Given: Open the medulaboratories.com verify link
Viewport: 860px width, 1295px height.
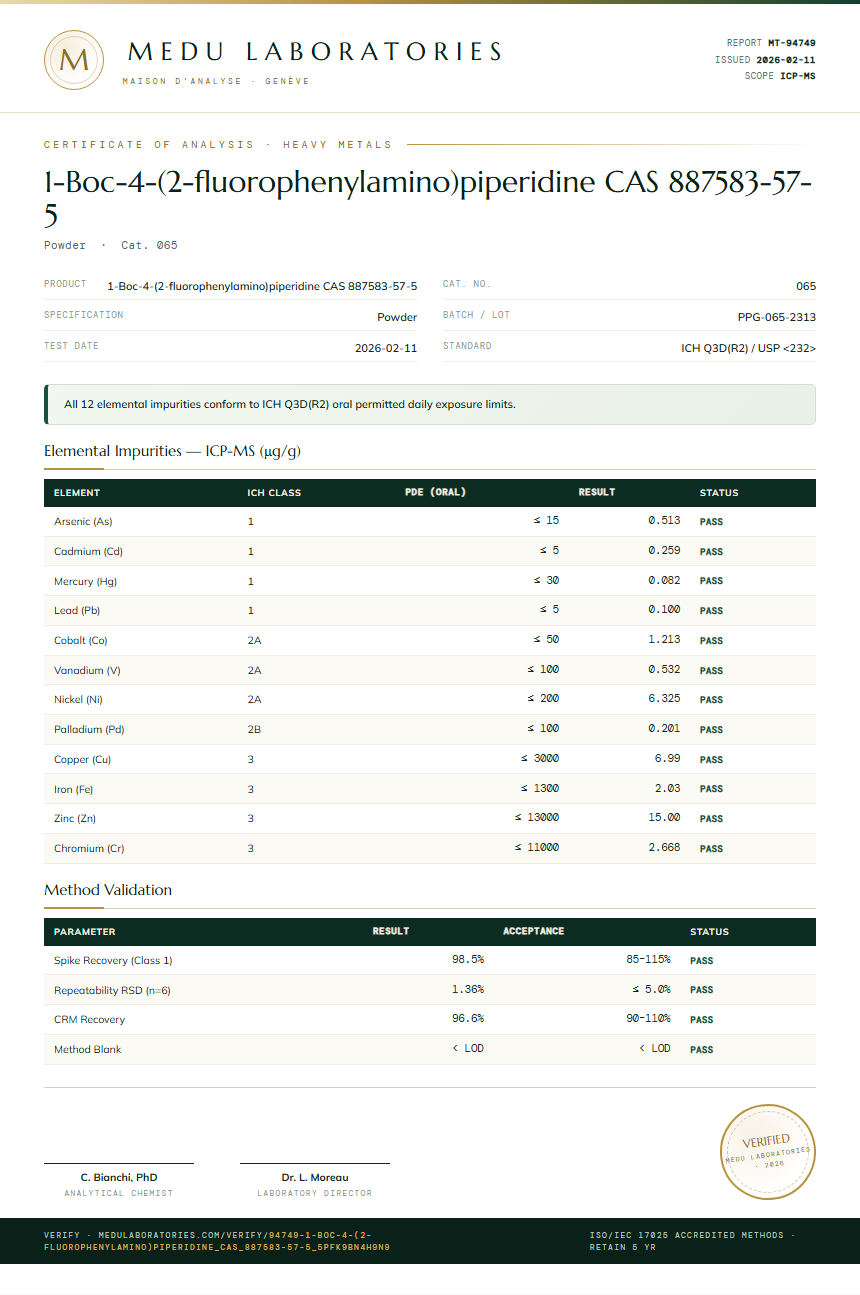Looking at the screenshot, I should tap(217, 1241).
